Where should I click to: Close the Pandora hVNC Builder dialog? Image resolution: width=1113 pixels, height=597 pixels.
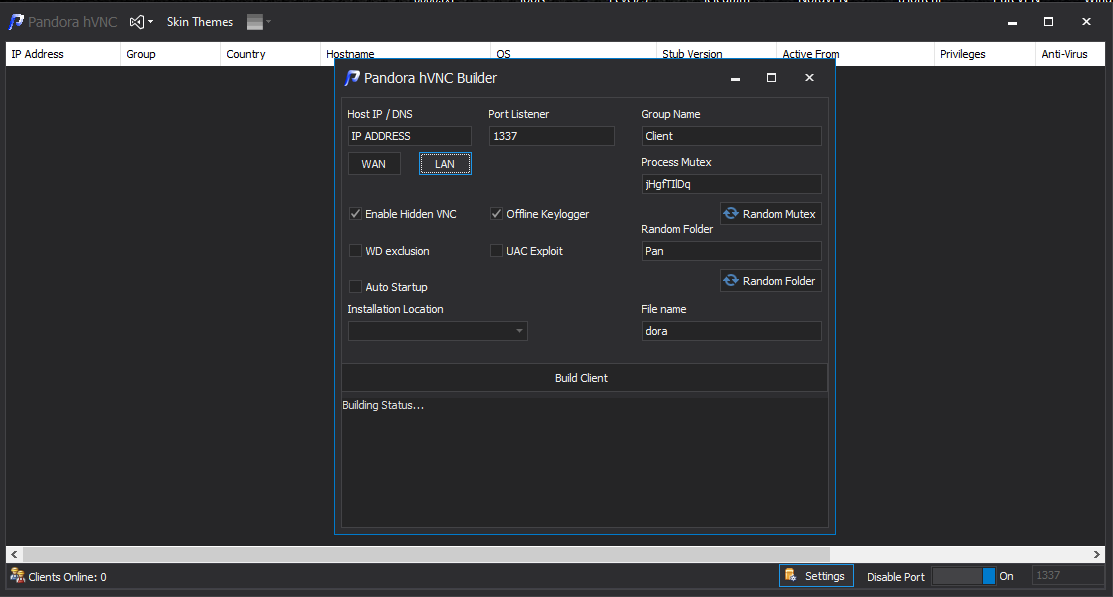[809, 78]
